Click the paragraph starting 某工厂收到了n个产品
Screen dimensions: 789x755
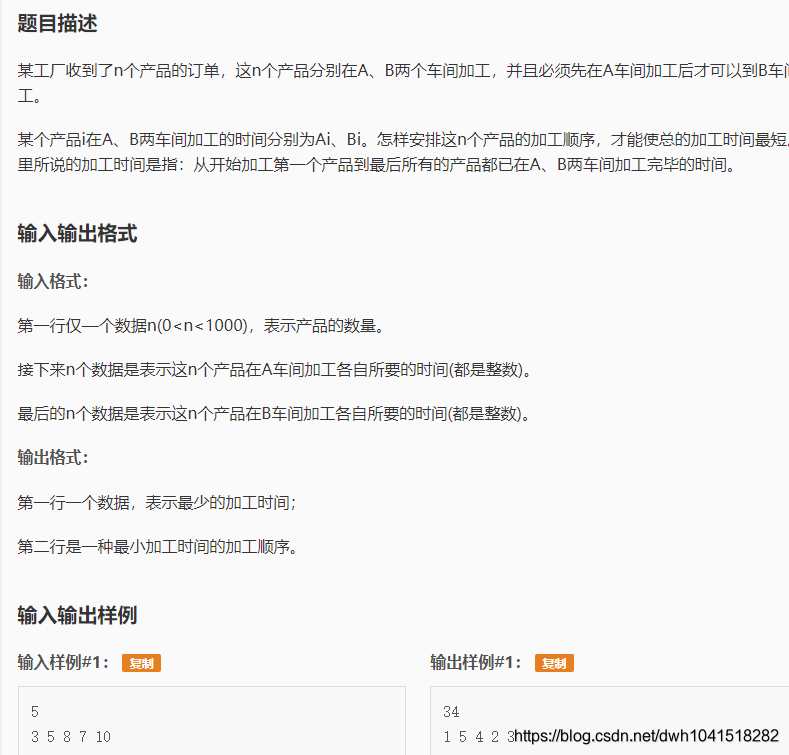403,83
